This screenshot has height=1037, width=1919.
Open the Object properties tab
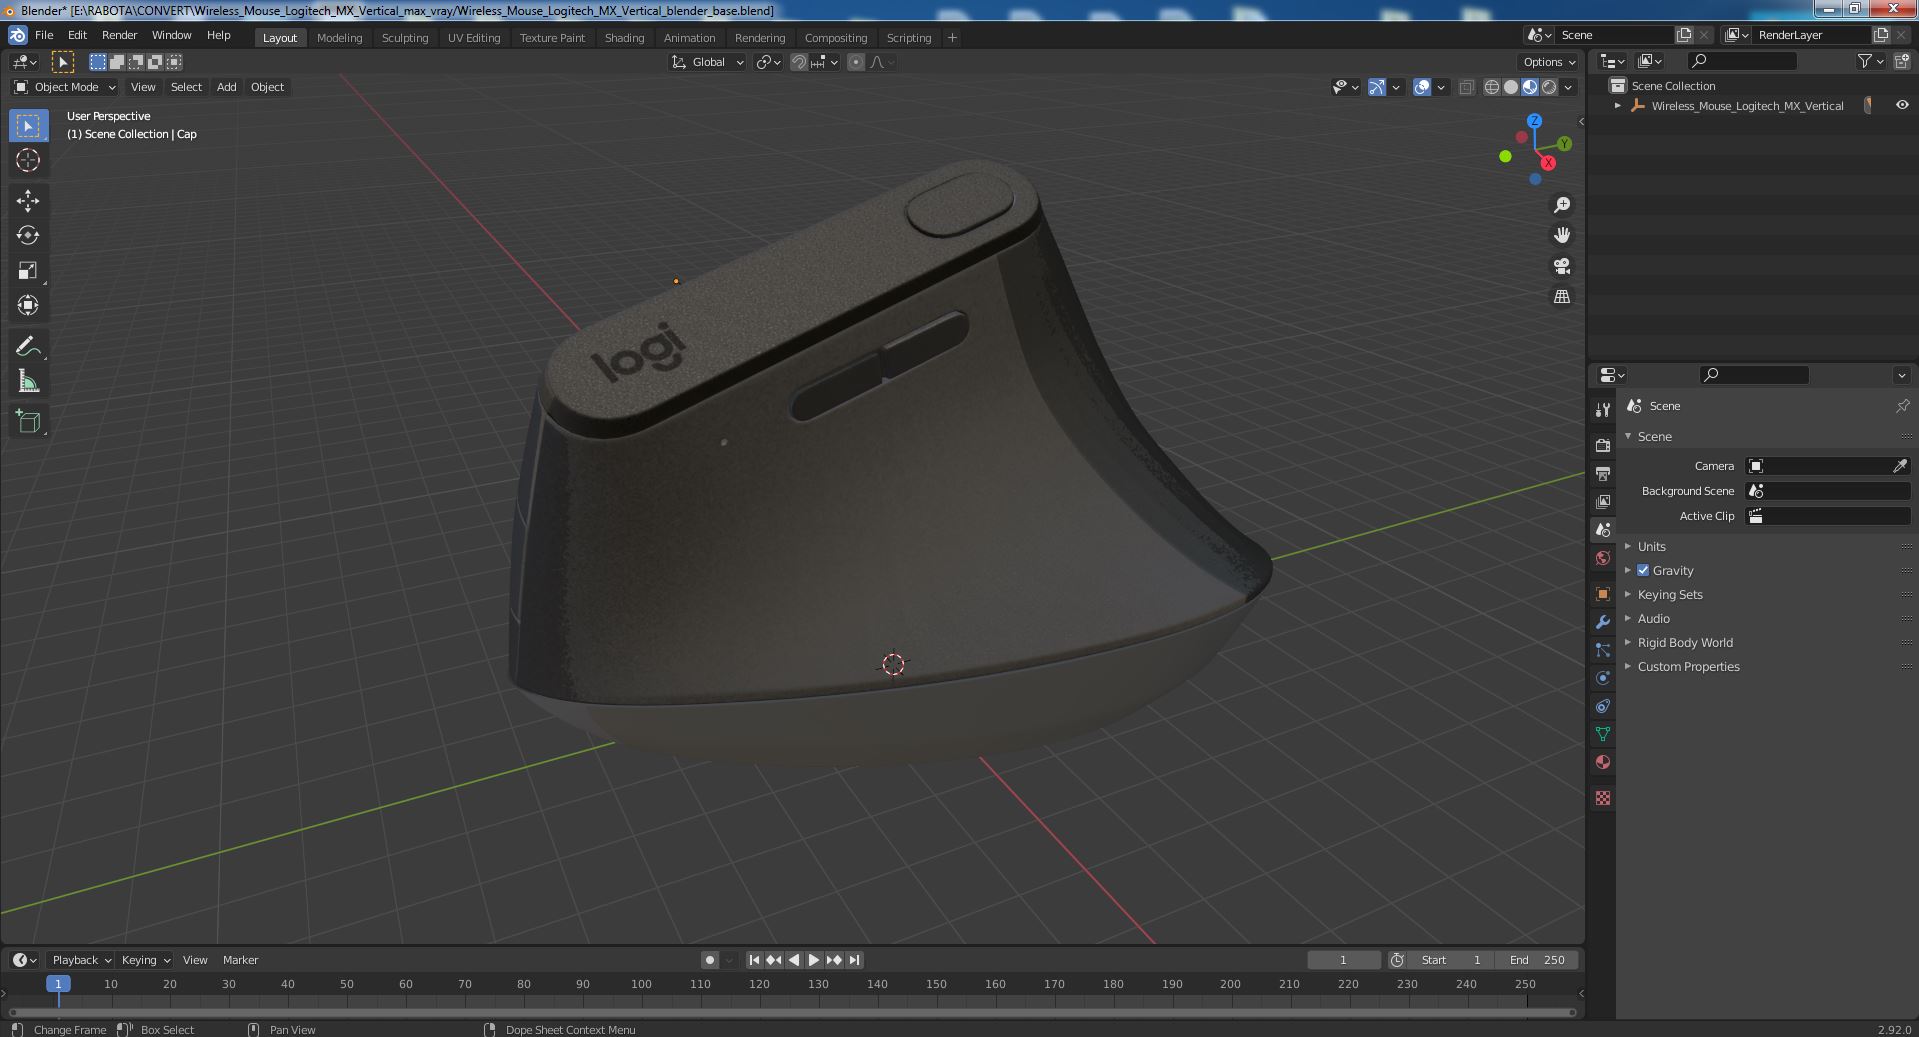click(x=1603, y=594)
